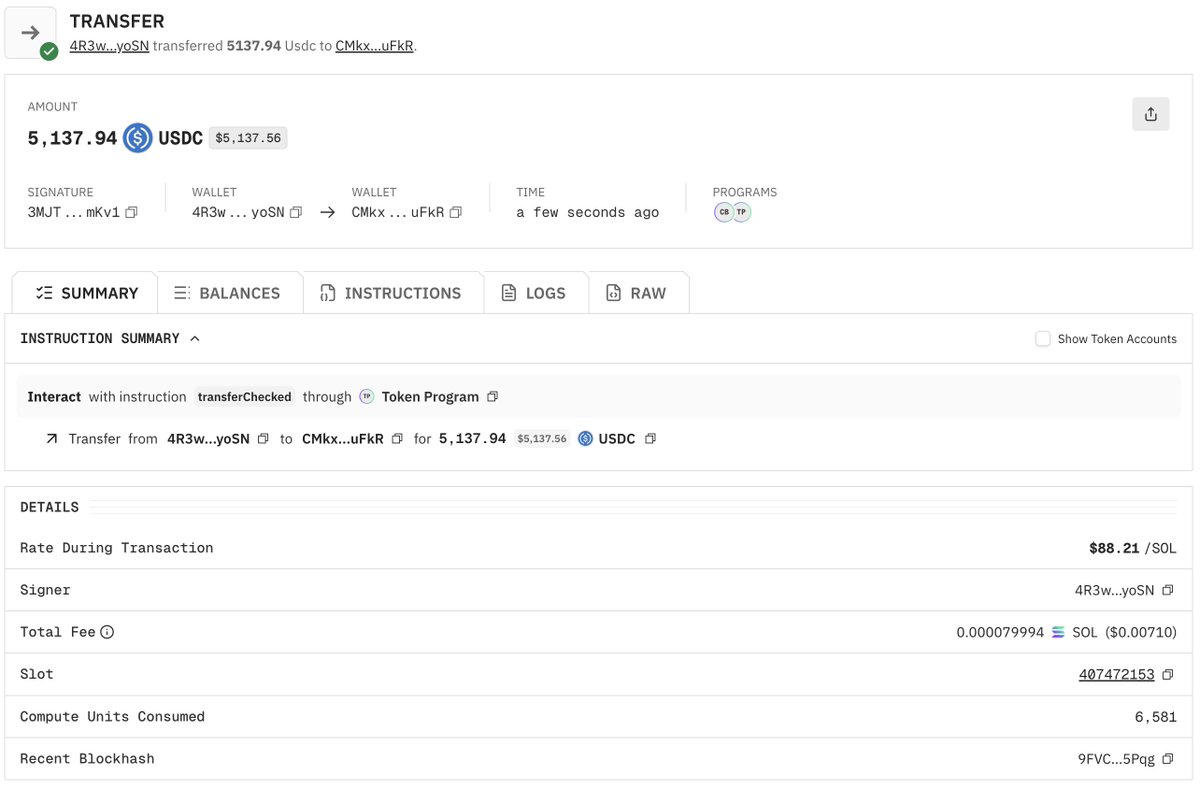Open the Raw tab
1200x789 pixels.
pos(637,293)
